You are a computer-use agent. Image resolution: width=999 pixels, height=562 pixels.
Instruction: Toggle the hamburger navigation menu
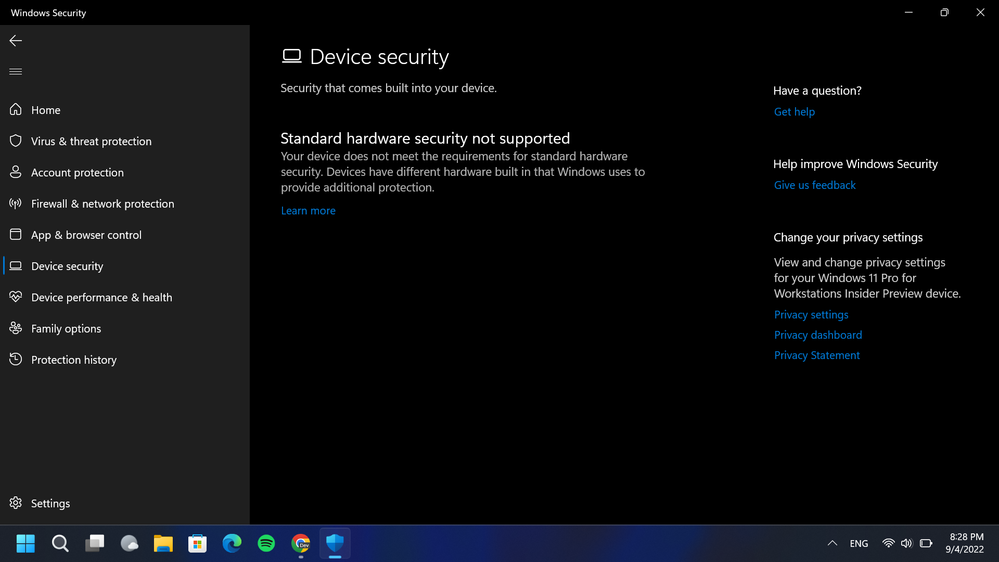click(16, 72)
